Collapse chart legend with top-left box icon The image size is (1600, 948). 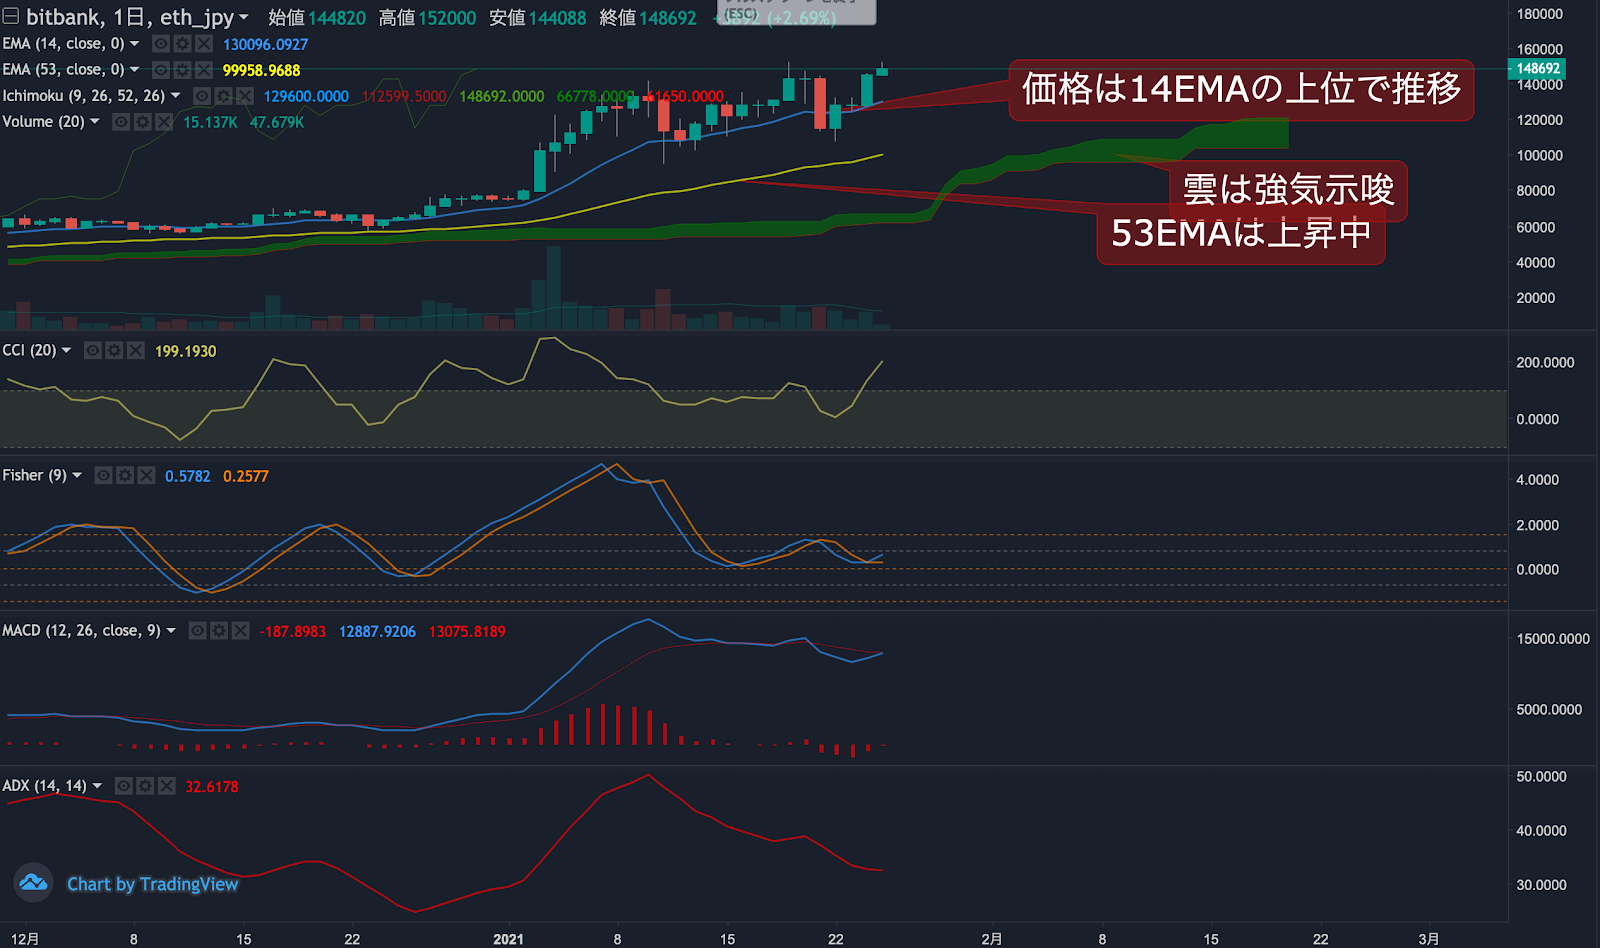coord(11,16)
